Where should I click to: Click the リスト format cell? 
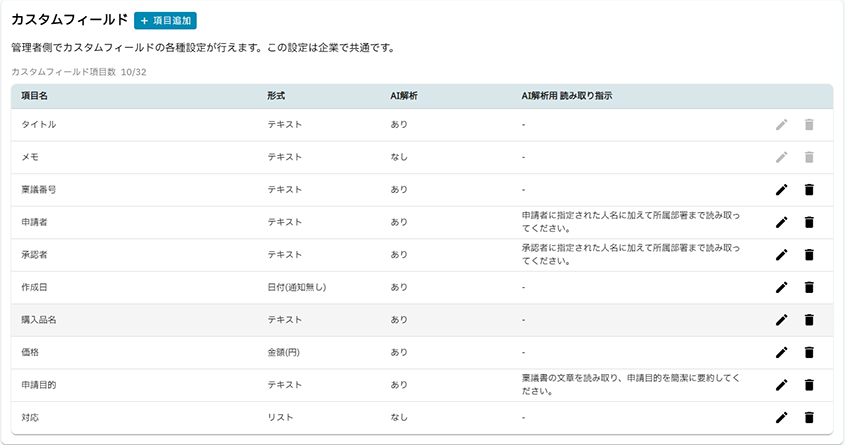(x=280, y=418)
